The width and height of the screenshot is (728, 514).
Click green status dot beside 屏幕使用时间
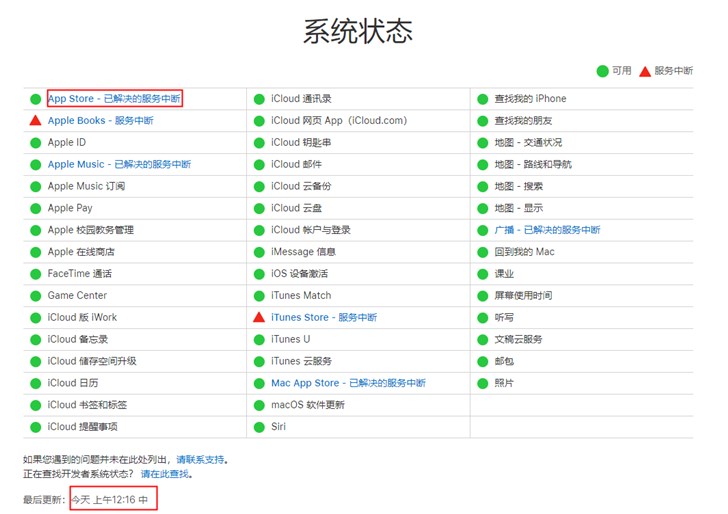pos(483,296)
